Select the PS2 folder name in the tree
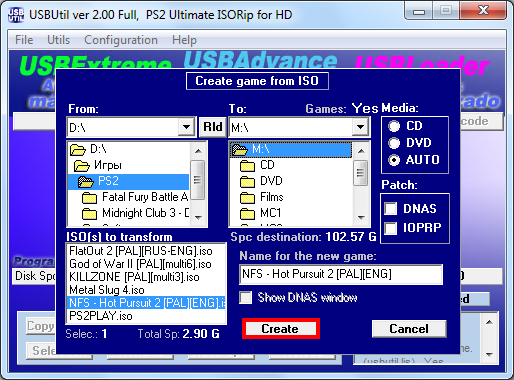Image resolution: width=514 pixels, height=380 pixels. point(108,181)
